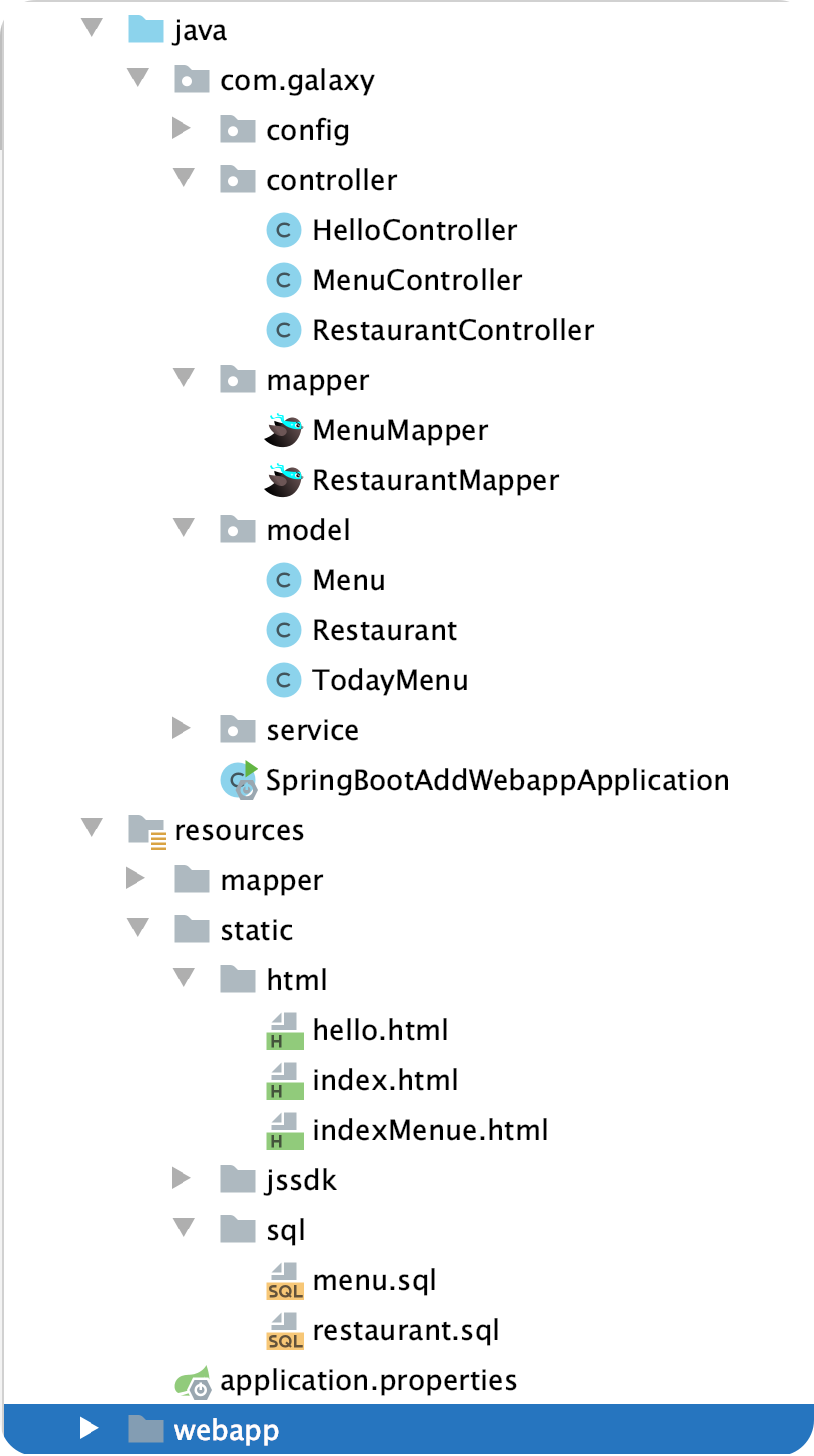Collapse the java source folder
This screenshot has height=1456, width=814.
92,28
